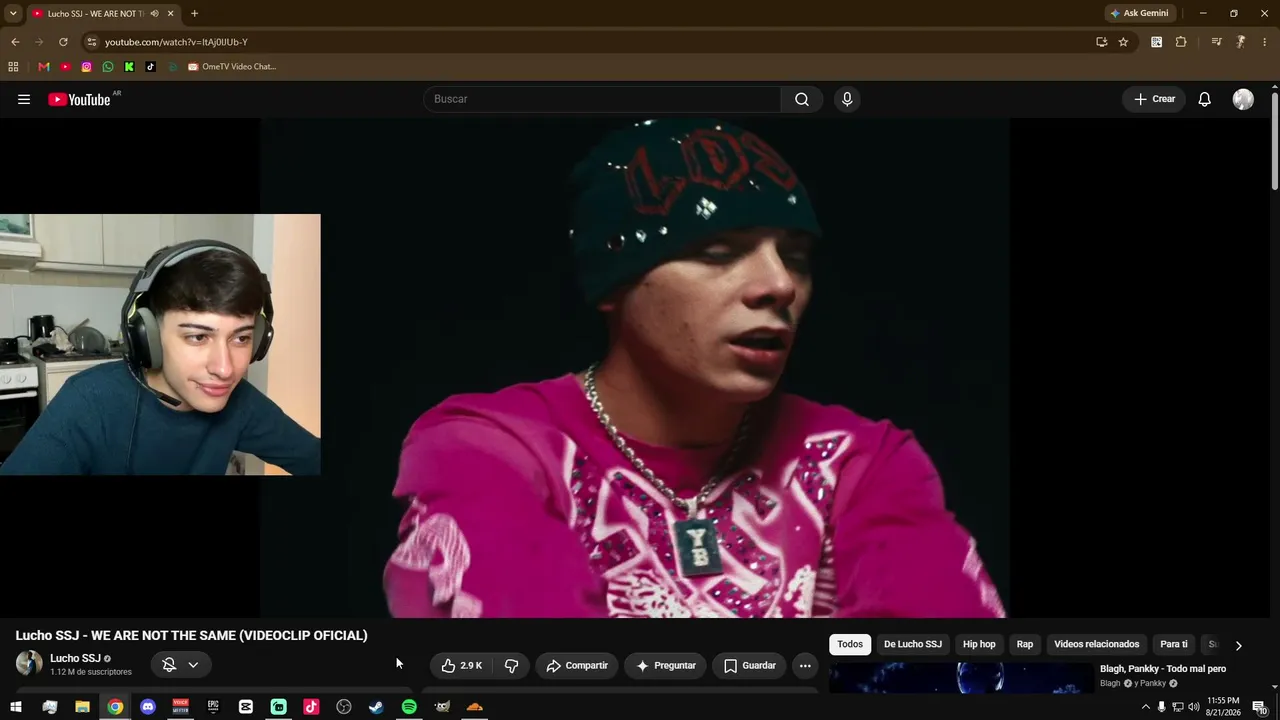The image size is (1280, 720).
Task: Open a new browser tab
Action: pos(194,14)
